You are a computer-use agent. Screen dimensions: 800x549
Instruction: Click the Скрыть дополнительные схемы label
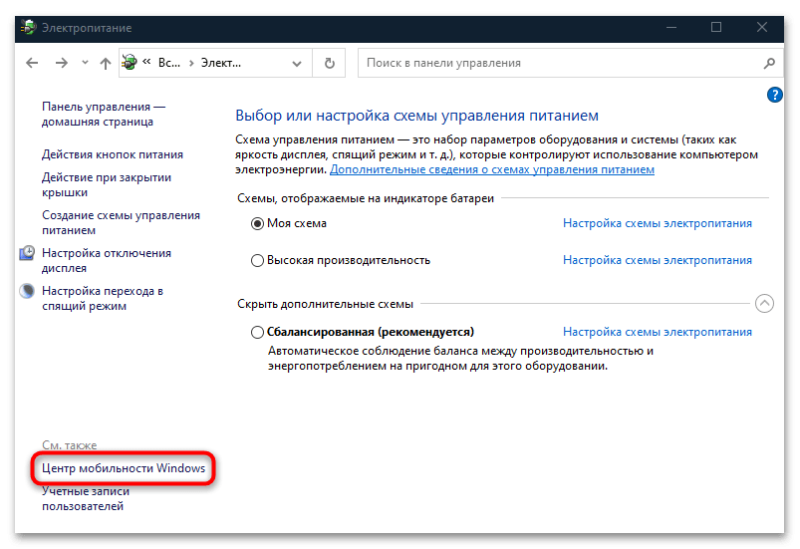click(325, 304)
